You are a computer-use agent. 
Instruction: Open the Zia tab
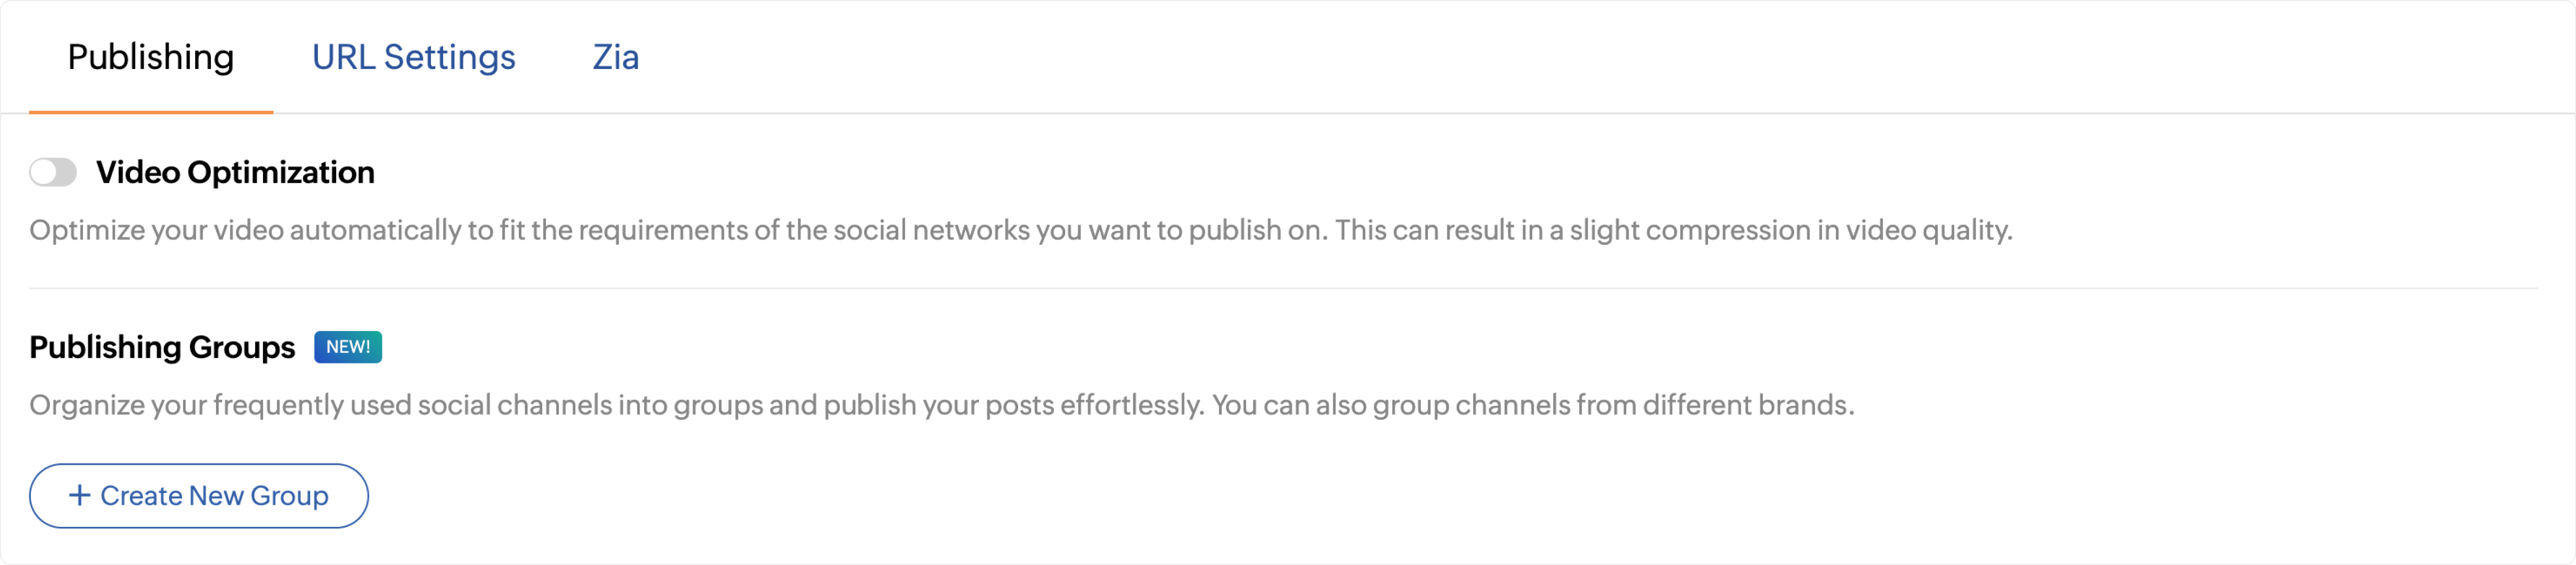click(615, 57)
